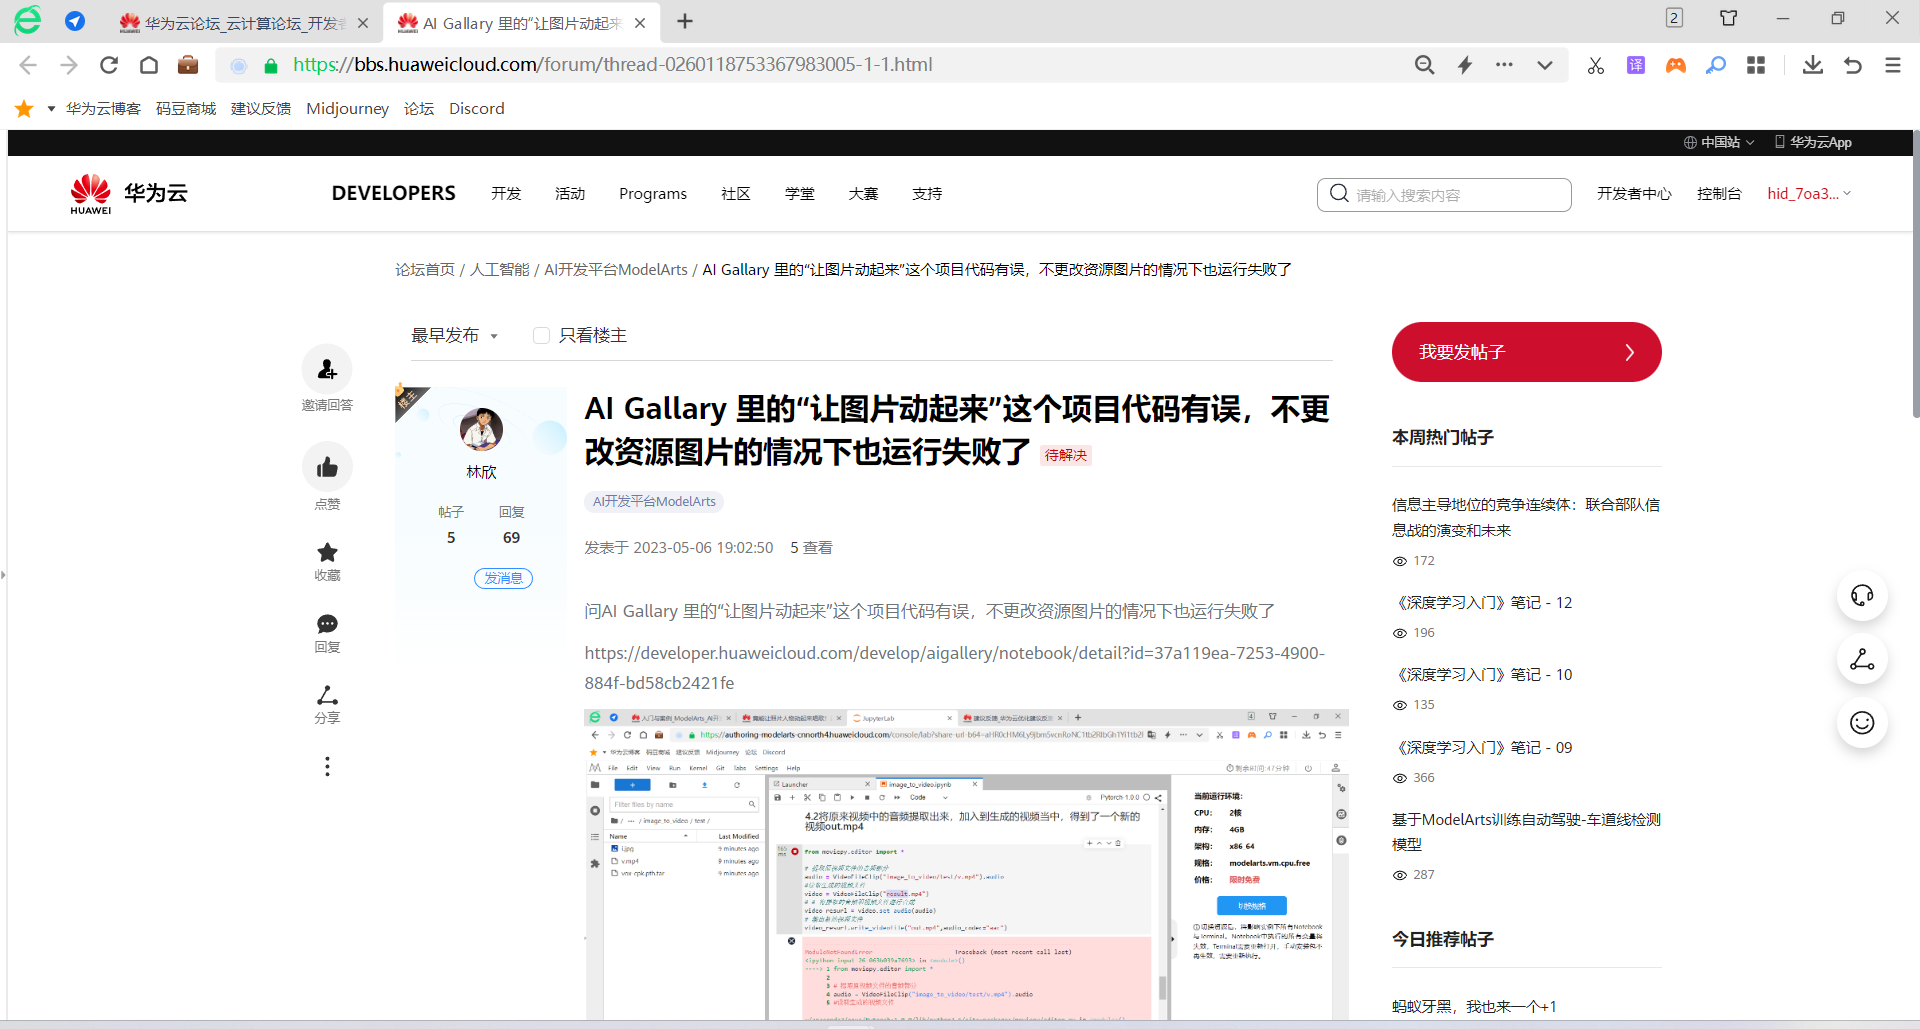Open the Programs navigation menu
1920x1029 pixels.
(x=653, y=194)
